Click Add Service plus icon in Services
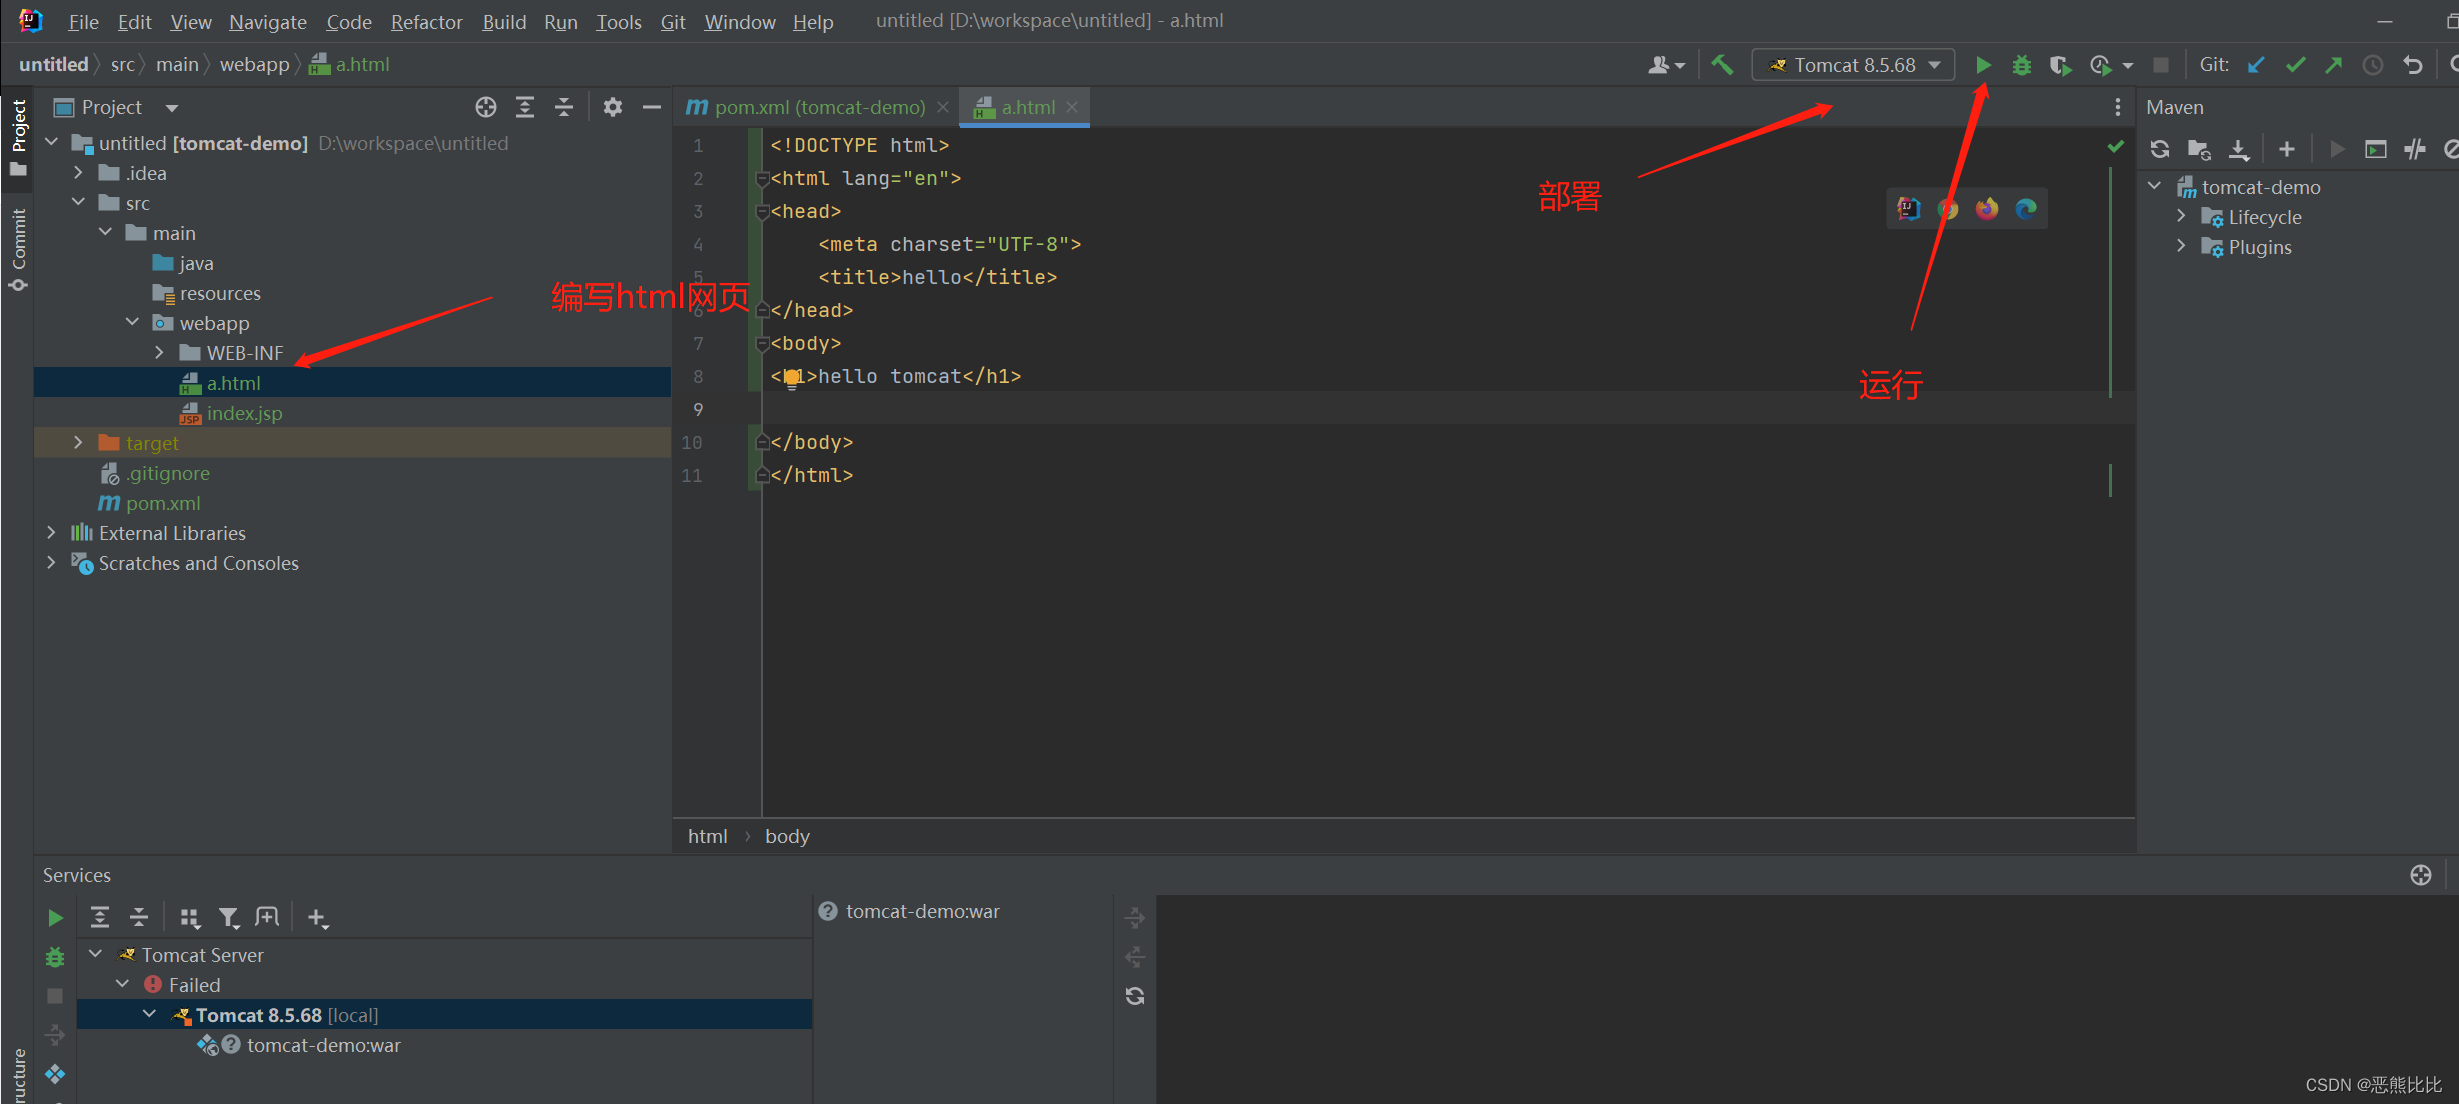Screen dimensions: 2459x1104 [317, 918]
